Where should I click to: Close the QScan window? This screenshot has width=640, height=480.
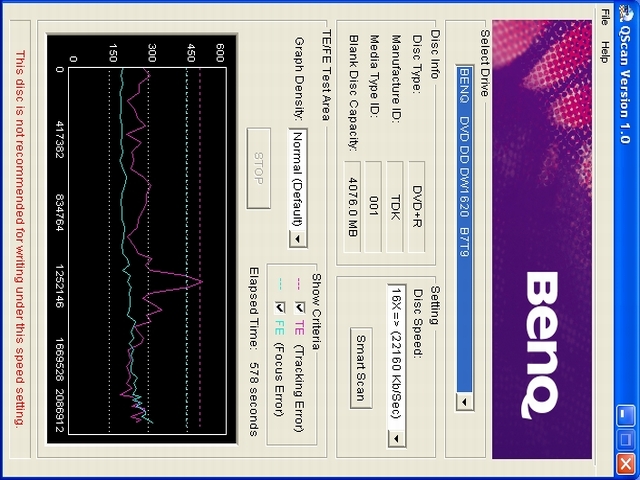pos(625,464)
